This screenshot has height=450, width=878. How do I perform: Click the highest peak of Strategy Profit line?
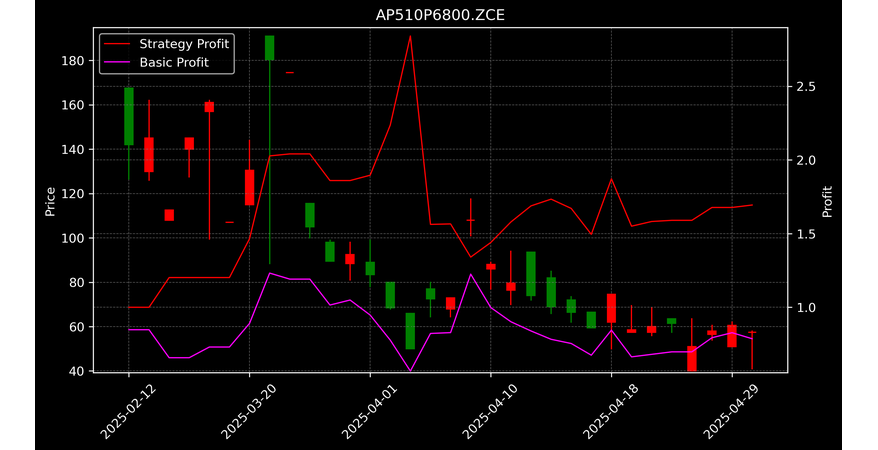410,36
